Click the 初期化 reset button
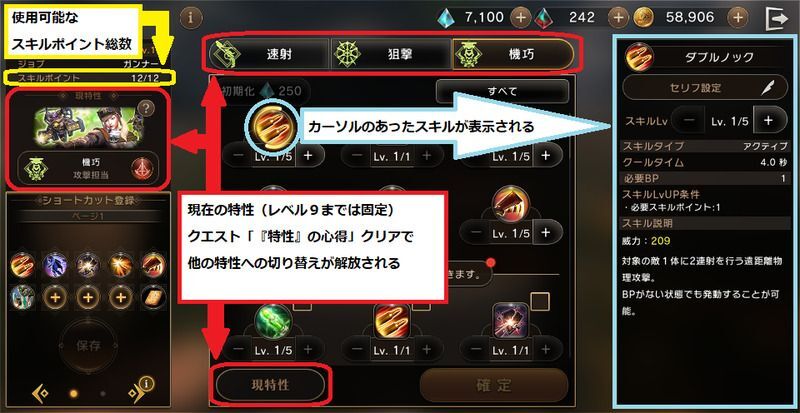The width and height of the screenshot is (800, 413). click(260, 91)
